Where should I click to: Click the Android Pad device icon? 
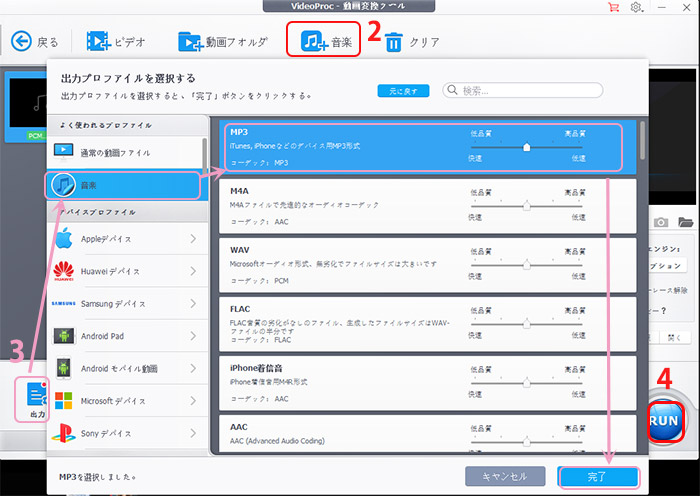pyautogui.click(x=64, y=336)
